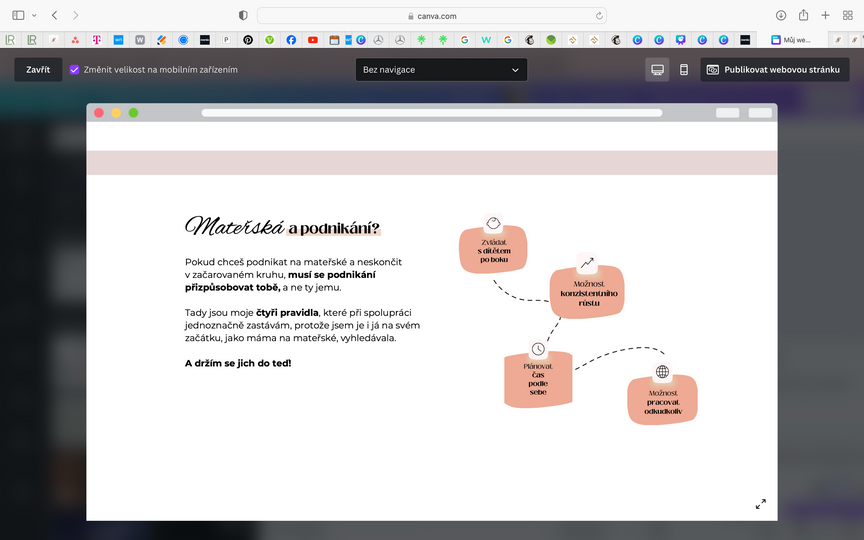The image size is (864, 540).
Task: Click the Plánovat čas podle sebe box
Action: (538, 379)
